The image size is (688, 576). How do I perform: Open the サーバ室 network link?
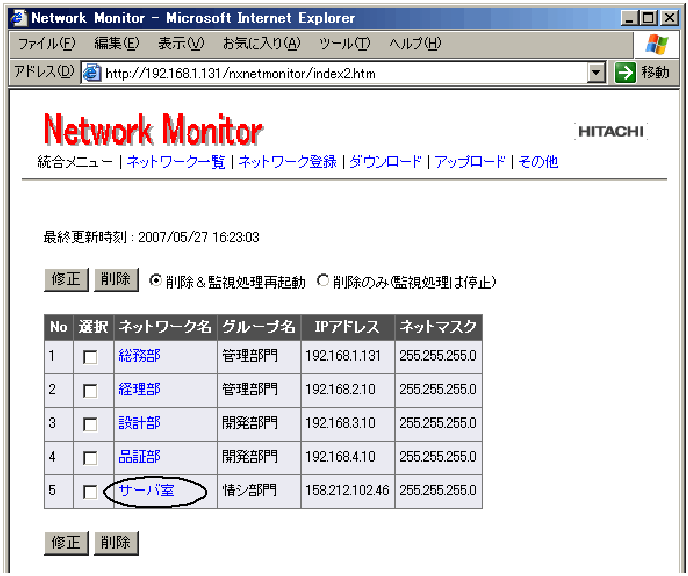coord(147,490)
